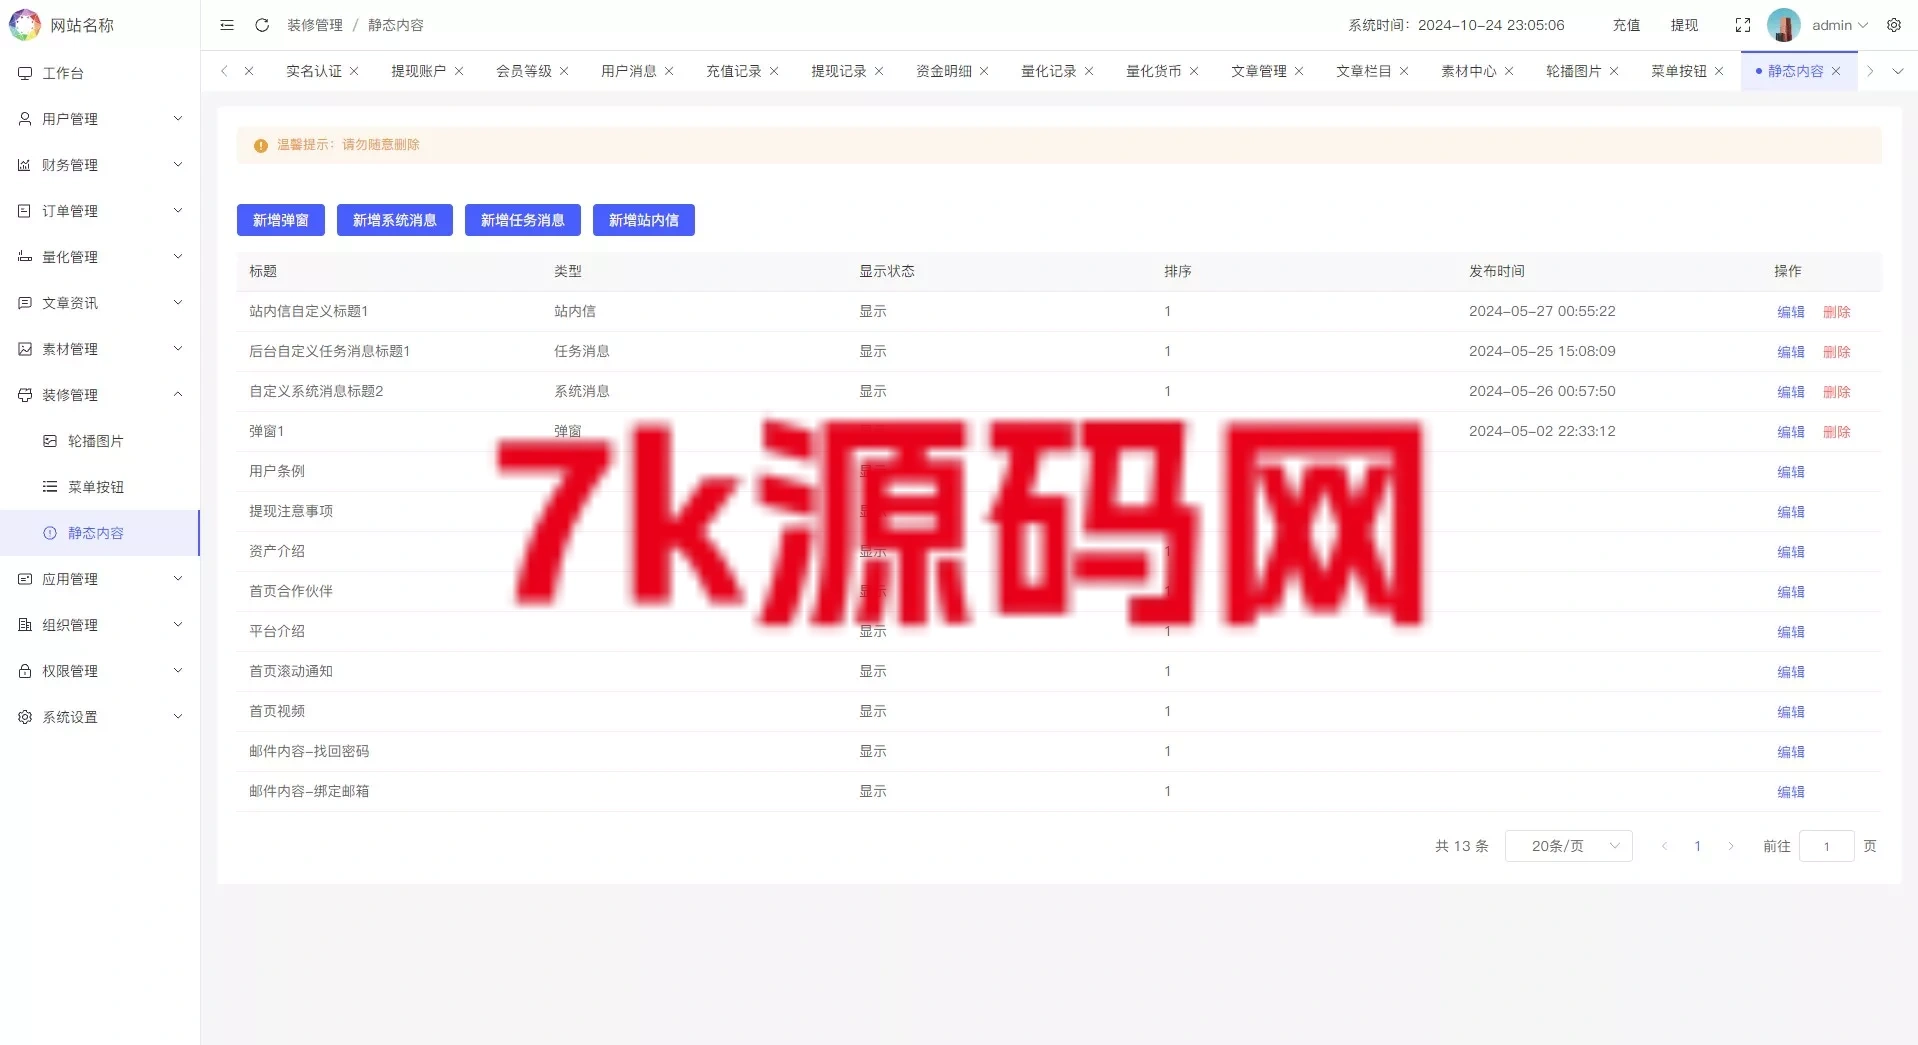Click the 温馨提示 warning icon
Image resolution: width=1918 pixels, height=1045 pixels.
coord(261,145)
